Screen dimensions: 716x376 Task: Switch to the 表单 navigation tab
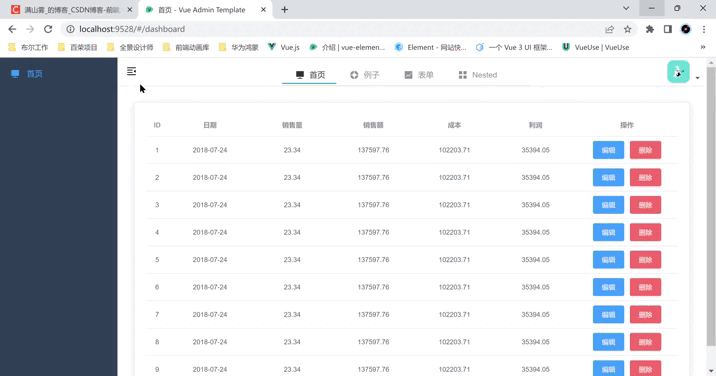[x=419, y=75]
